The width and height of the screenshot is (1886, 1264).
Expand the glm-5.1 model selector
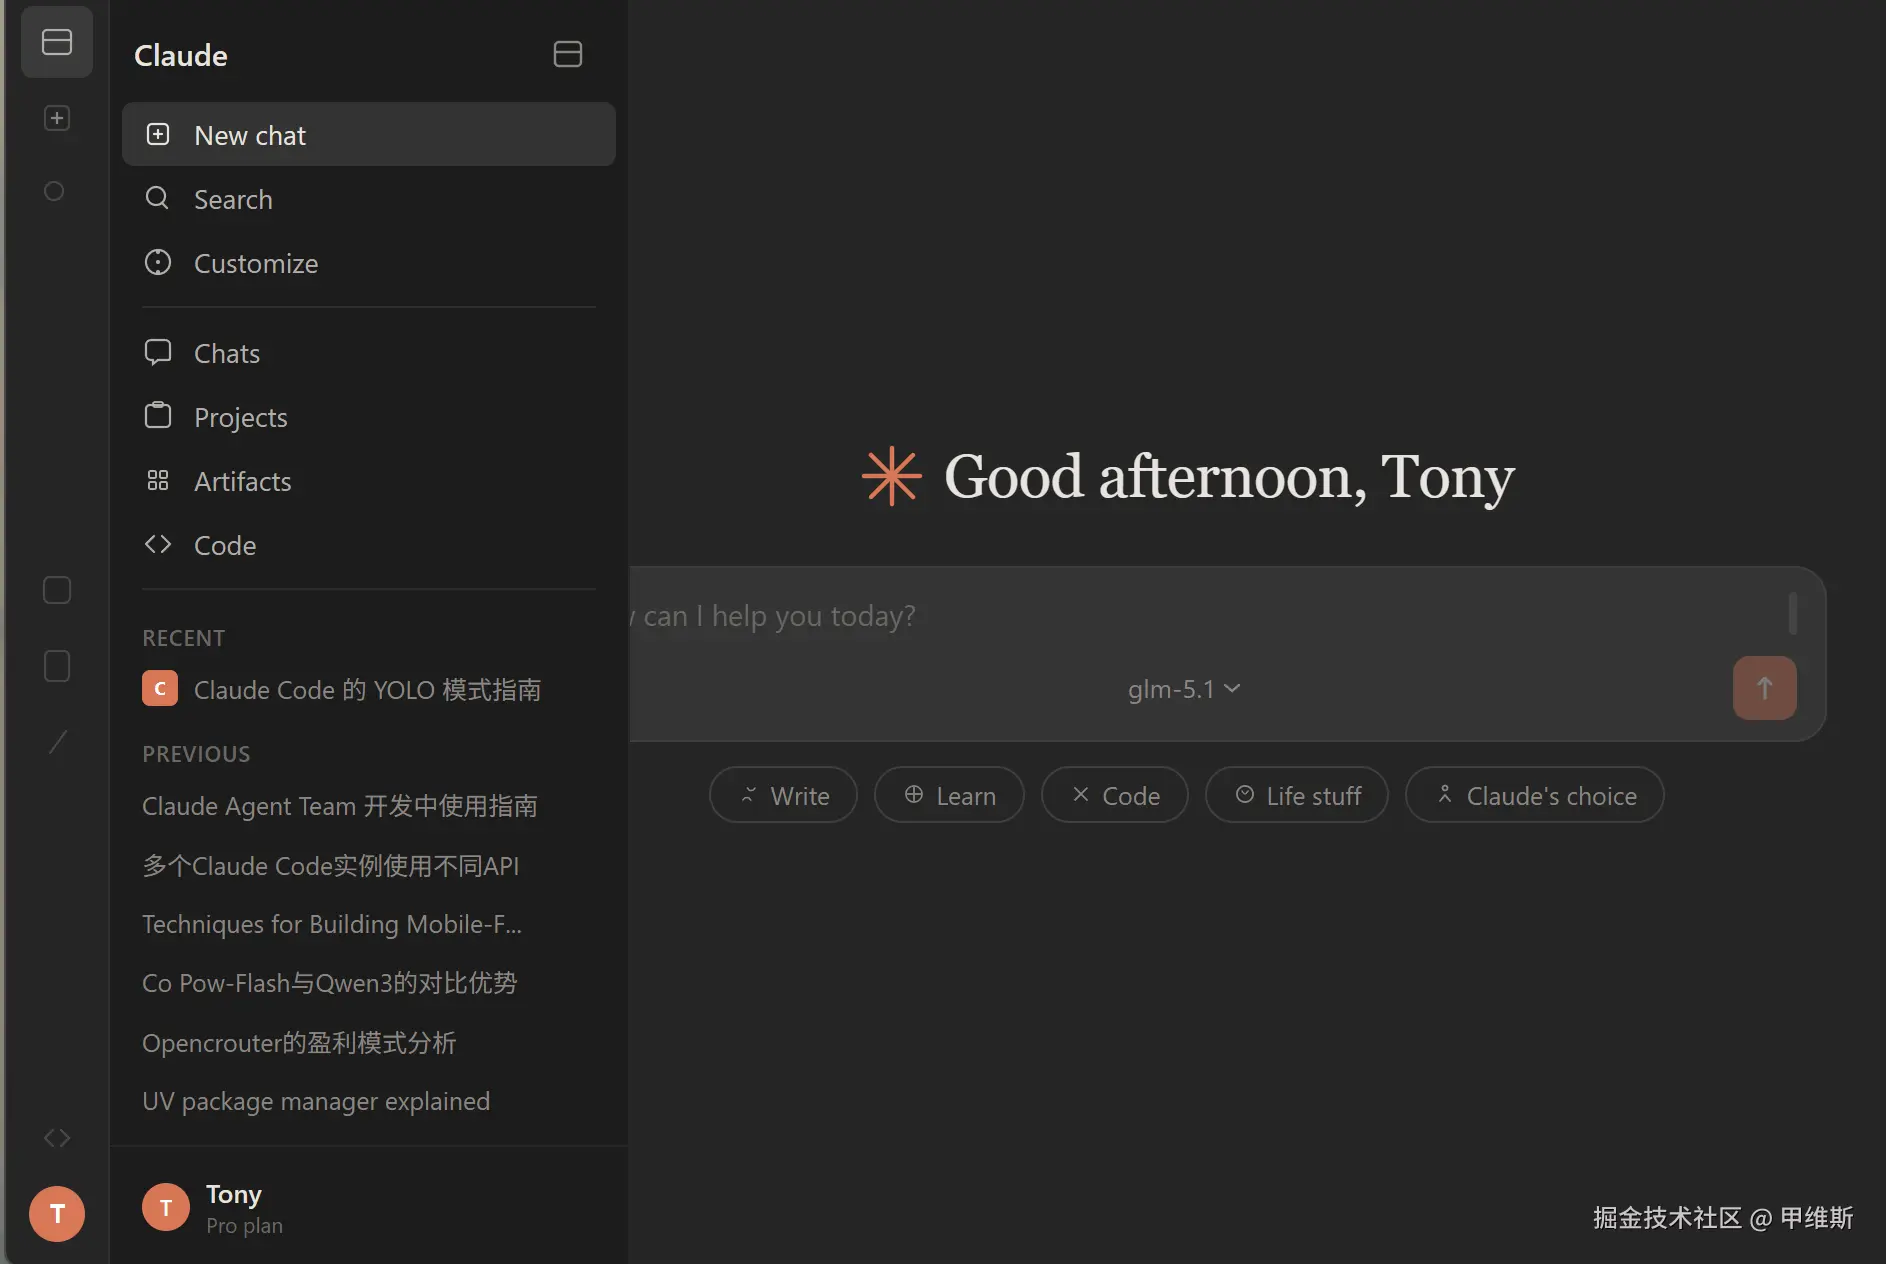[x=1184, y=689]
